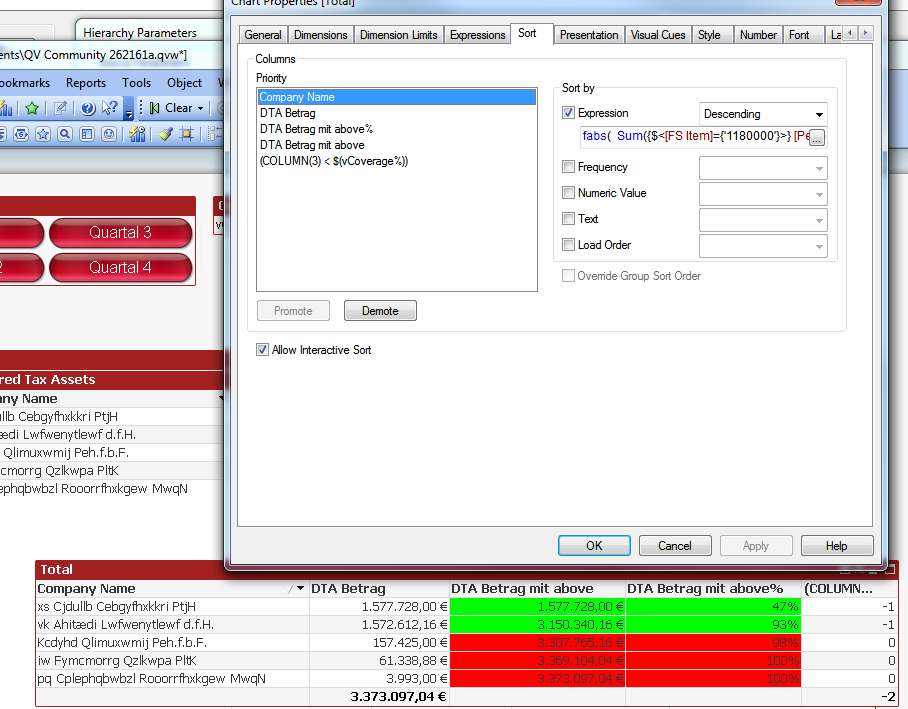This screenshot has width=908, height=709.
Task: Enable the Text sort checkbox
Action: coord(568,219)
